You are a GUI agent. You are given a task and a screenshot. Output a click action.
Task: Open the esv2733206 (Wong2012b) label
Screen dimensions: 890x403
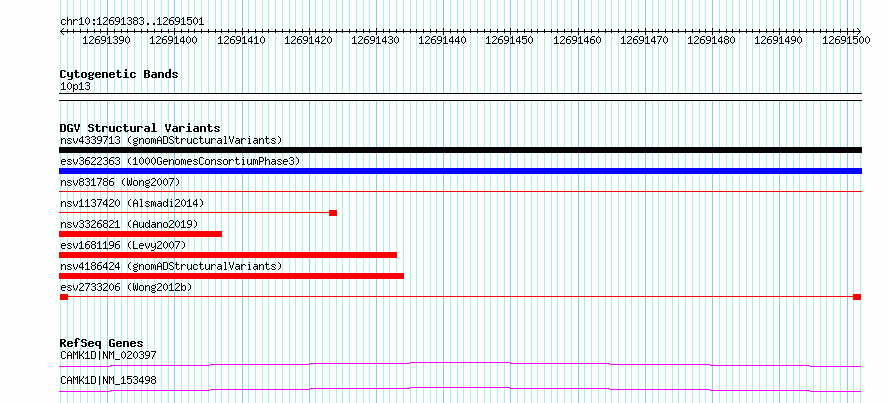pyautogui.click(x=126, y=287)
